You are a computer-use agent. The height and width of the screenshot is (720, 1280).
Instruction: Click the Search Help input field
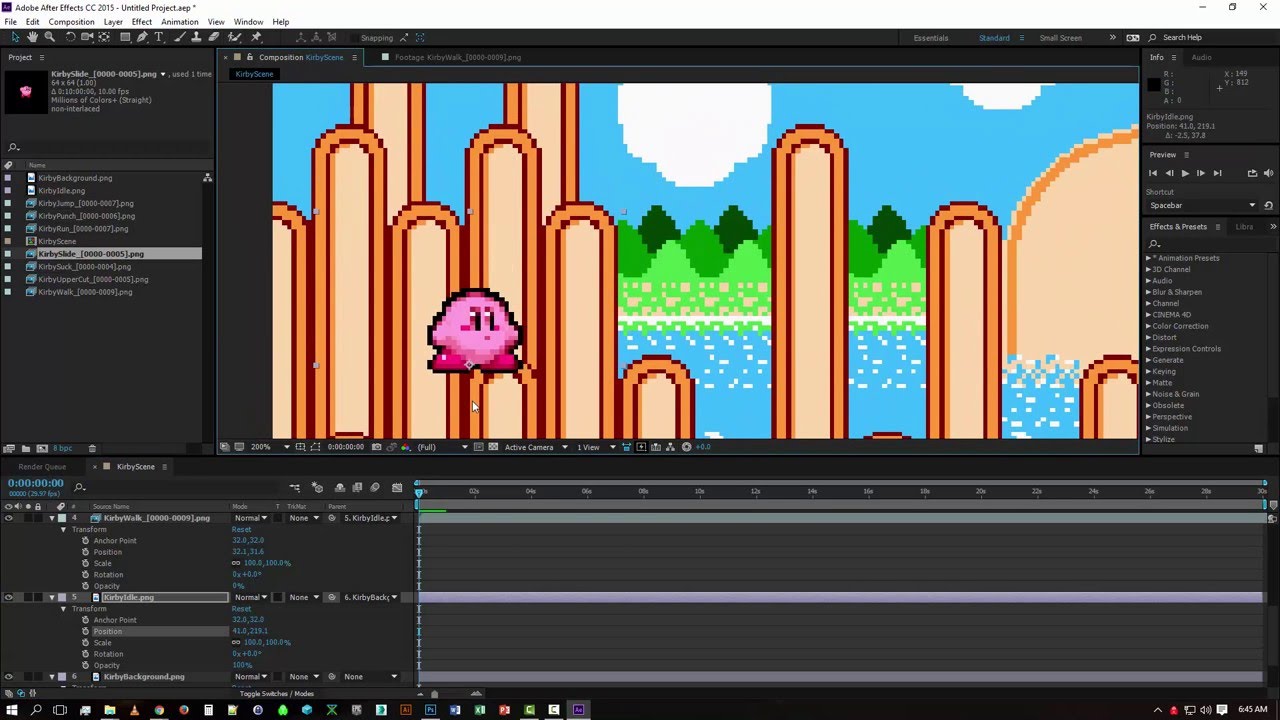1207,38
